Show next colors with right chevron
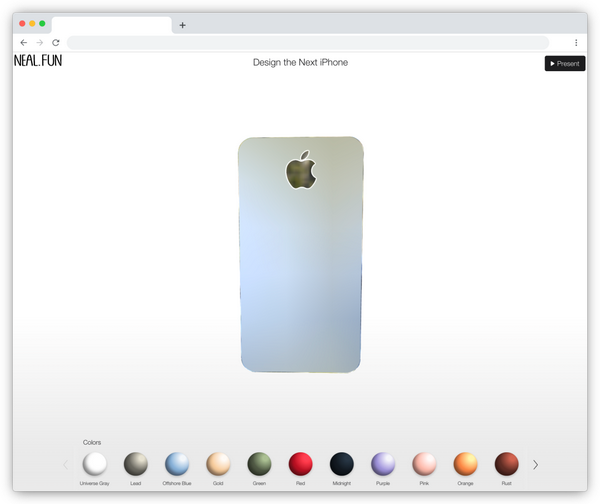Viewport: 600px width, 504px height. coord(535,465)
